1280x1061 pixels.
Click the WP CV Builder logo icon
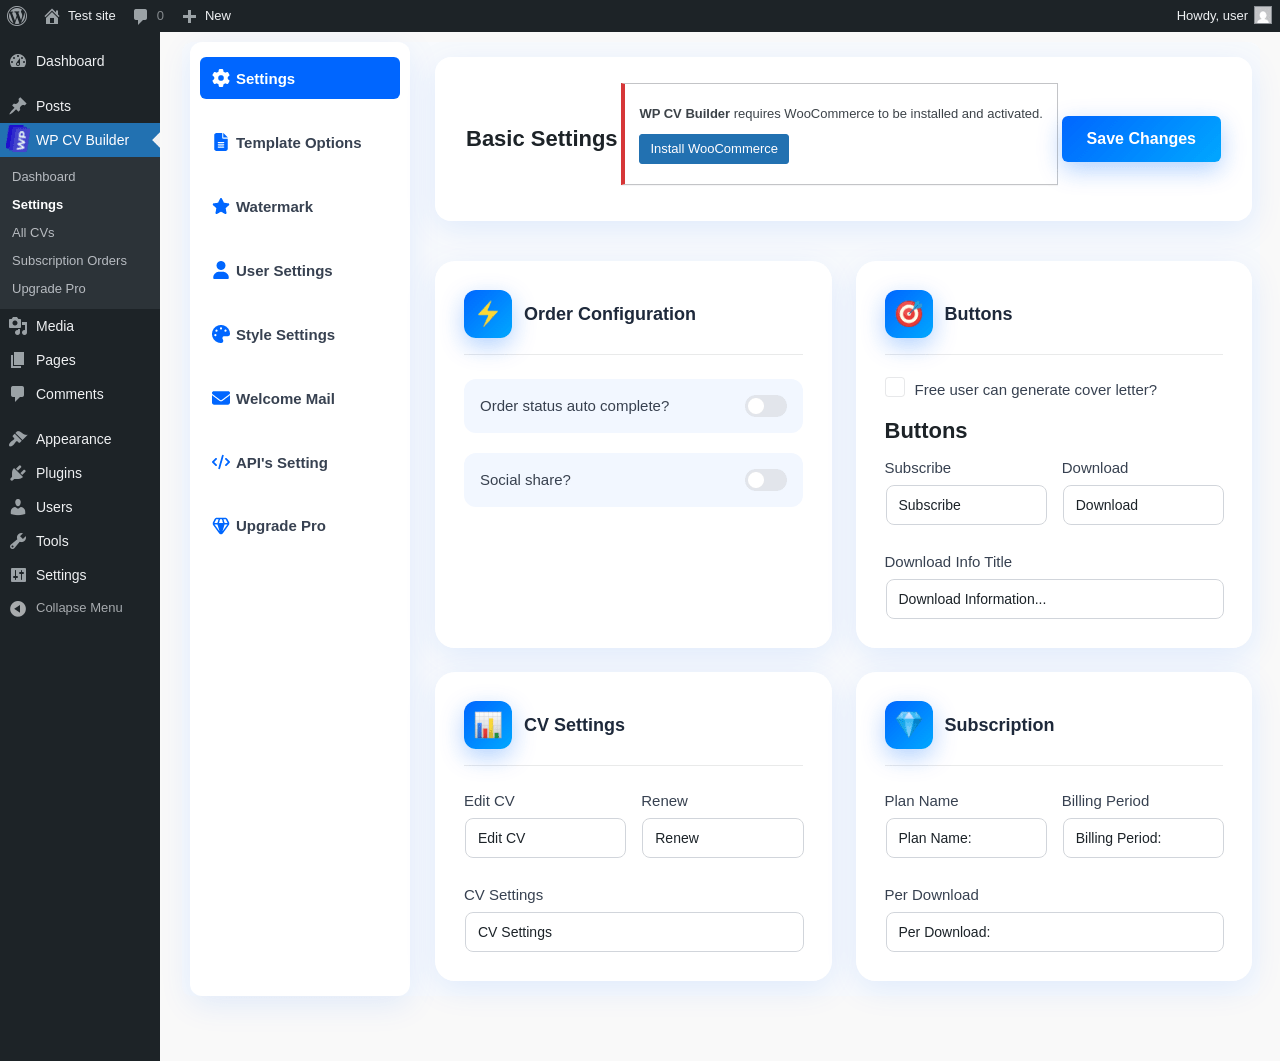(x=18, y=139)
